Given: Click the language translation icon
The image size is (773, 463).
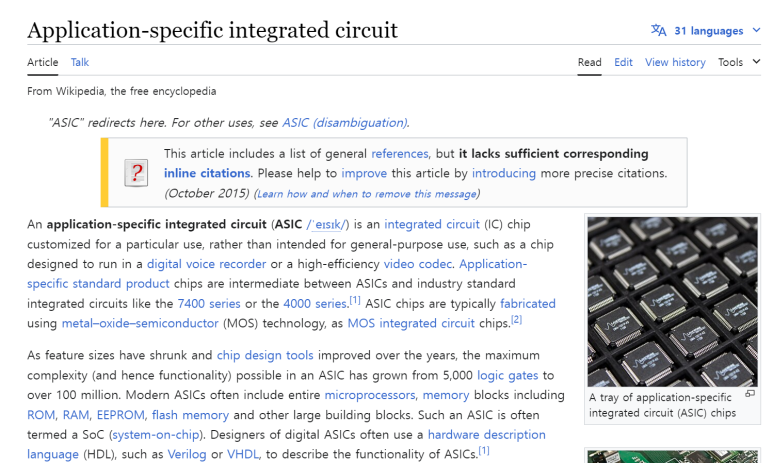Looking at the screenshot, I should click(658, 31).
